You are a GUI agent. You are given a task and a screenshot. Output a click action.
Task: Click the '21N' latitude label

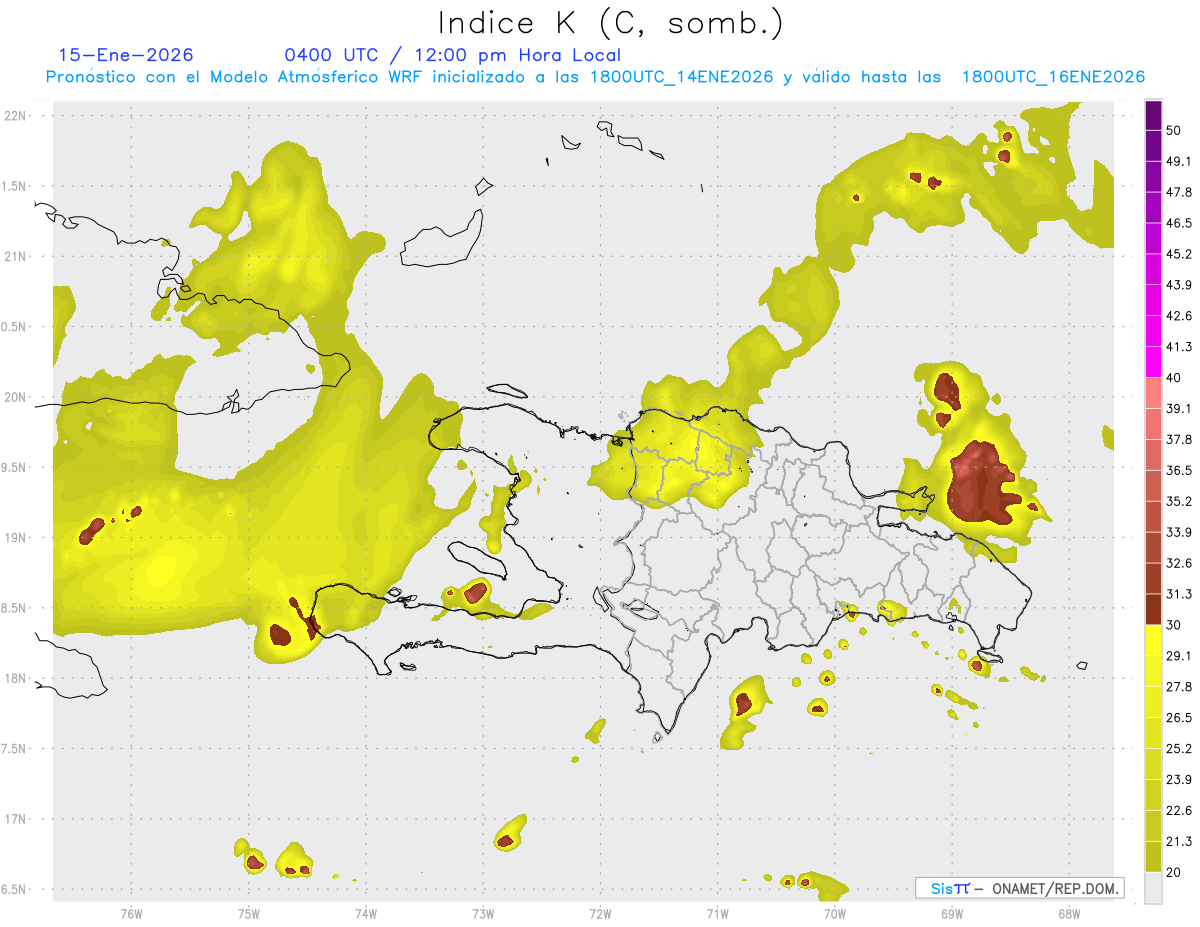pos(16,256)
